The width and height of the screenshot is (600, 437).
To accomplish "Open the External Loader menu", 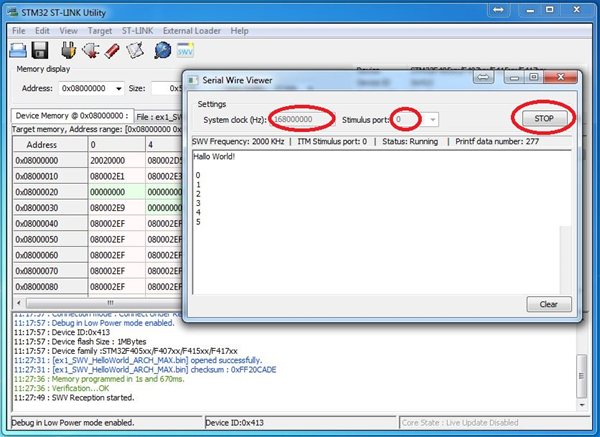I will [192, 31].
